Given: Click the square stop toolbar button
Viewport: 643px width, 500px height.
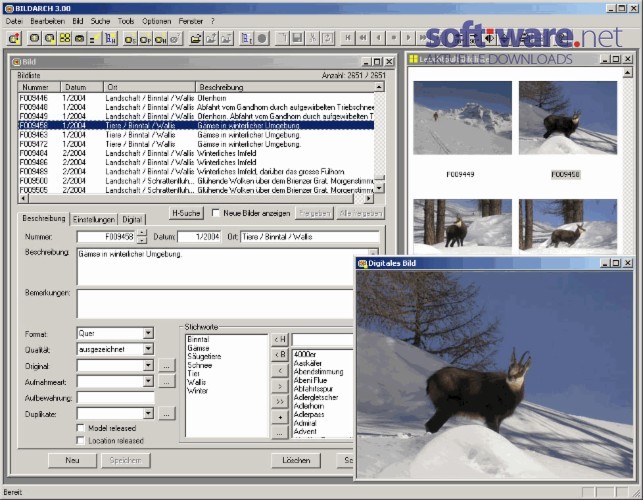Looking at the screenshot, I should click(393, 38).
